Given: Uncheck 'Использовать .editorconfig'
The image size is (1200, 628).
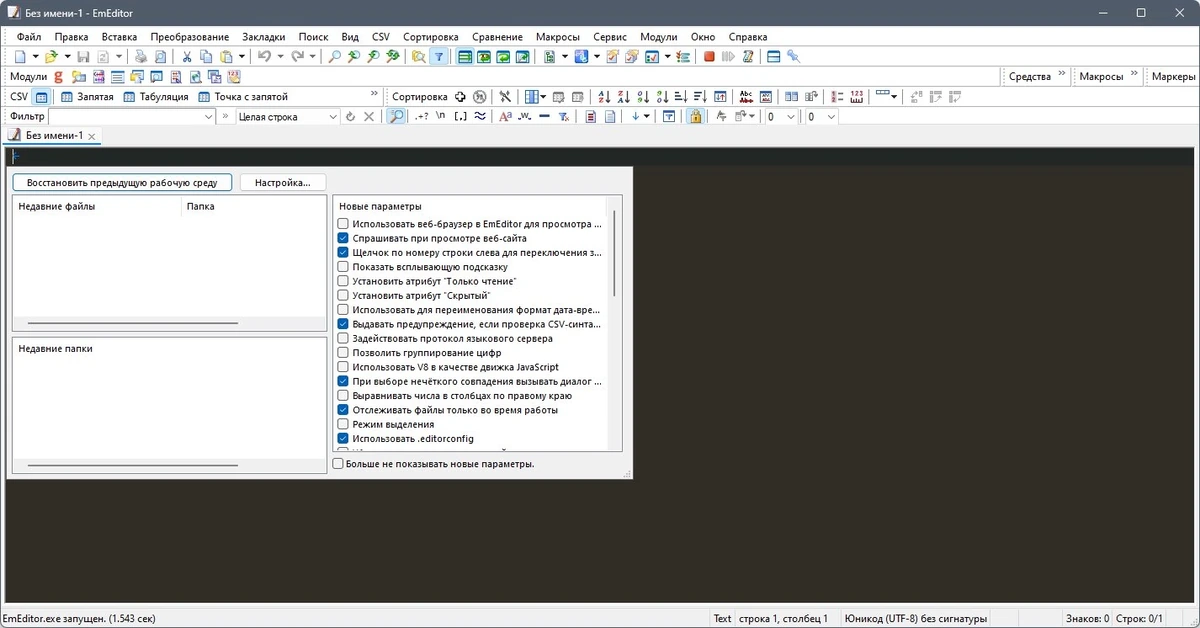Looking at the screenshot, I should click(343, 438).
